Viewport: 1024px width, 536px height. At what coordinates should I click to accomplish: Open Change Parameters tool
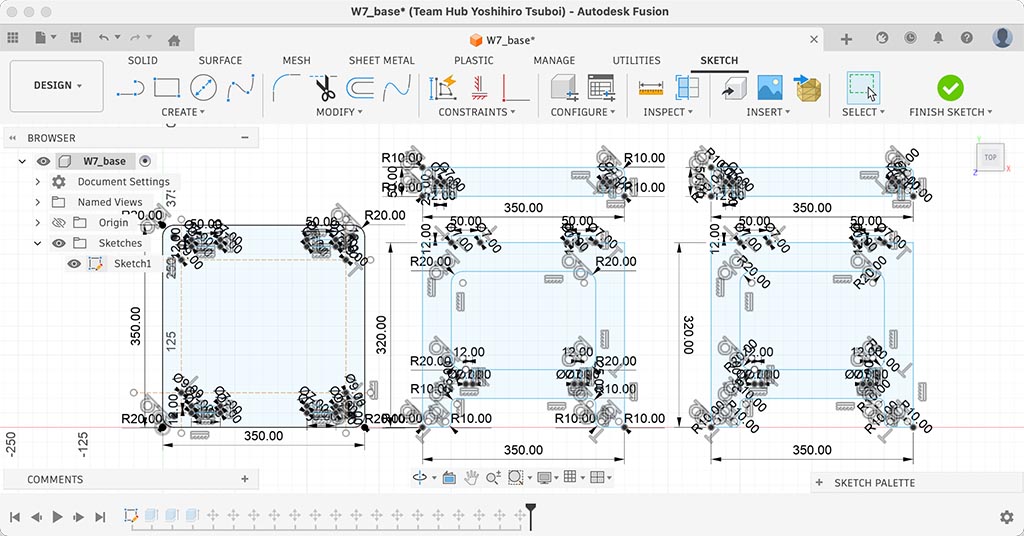coord(601,87)
